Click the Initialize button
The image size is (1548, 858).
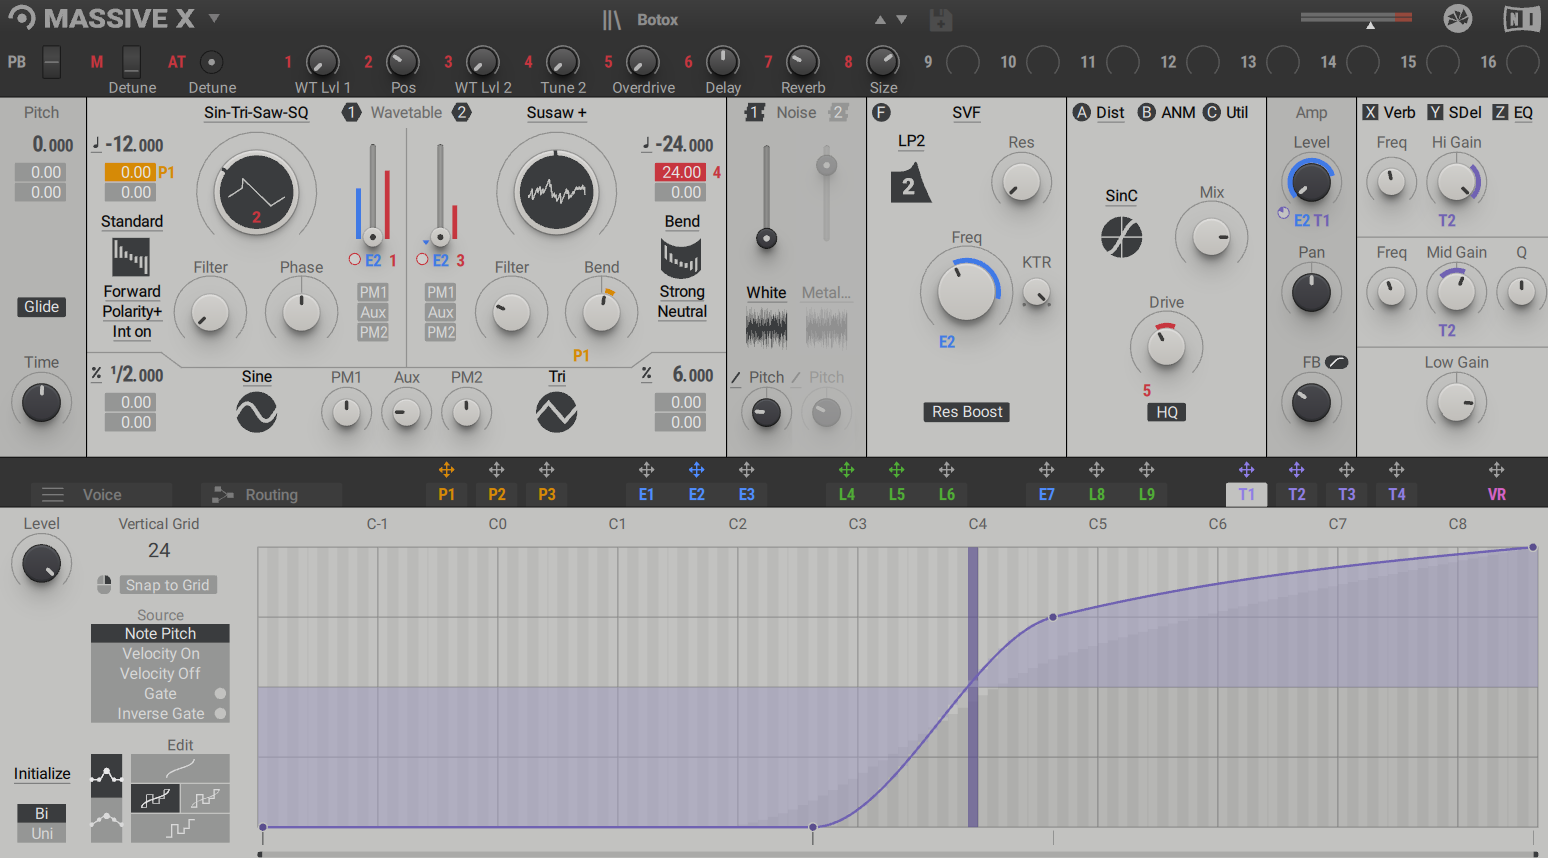(42, 774)
